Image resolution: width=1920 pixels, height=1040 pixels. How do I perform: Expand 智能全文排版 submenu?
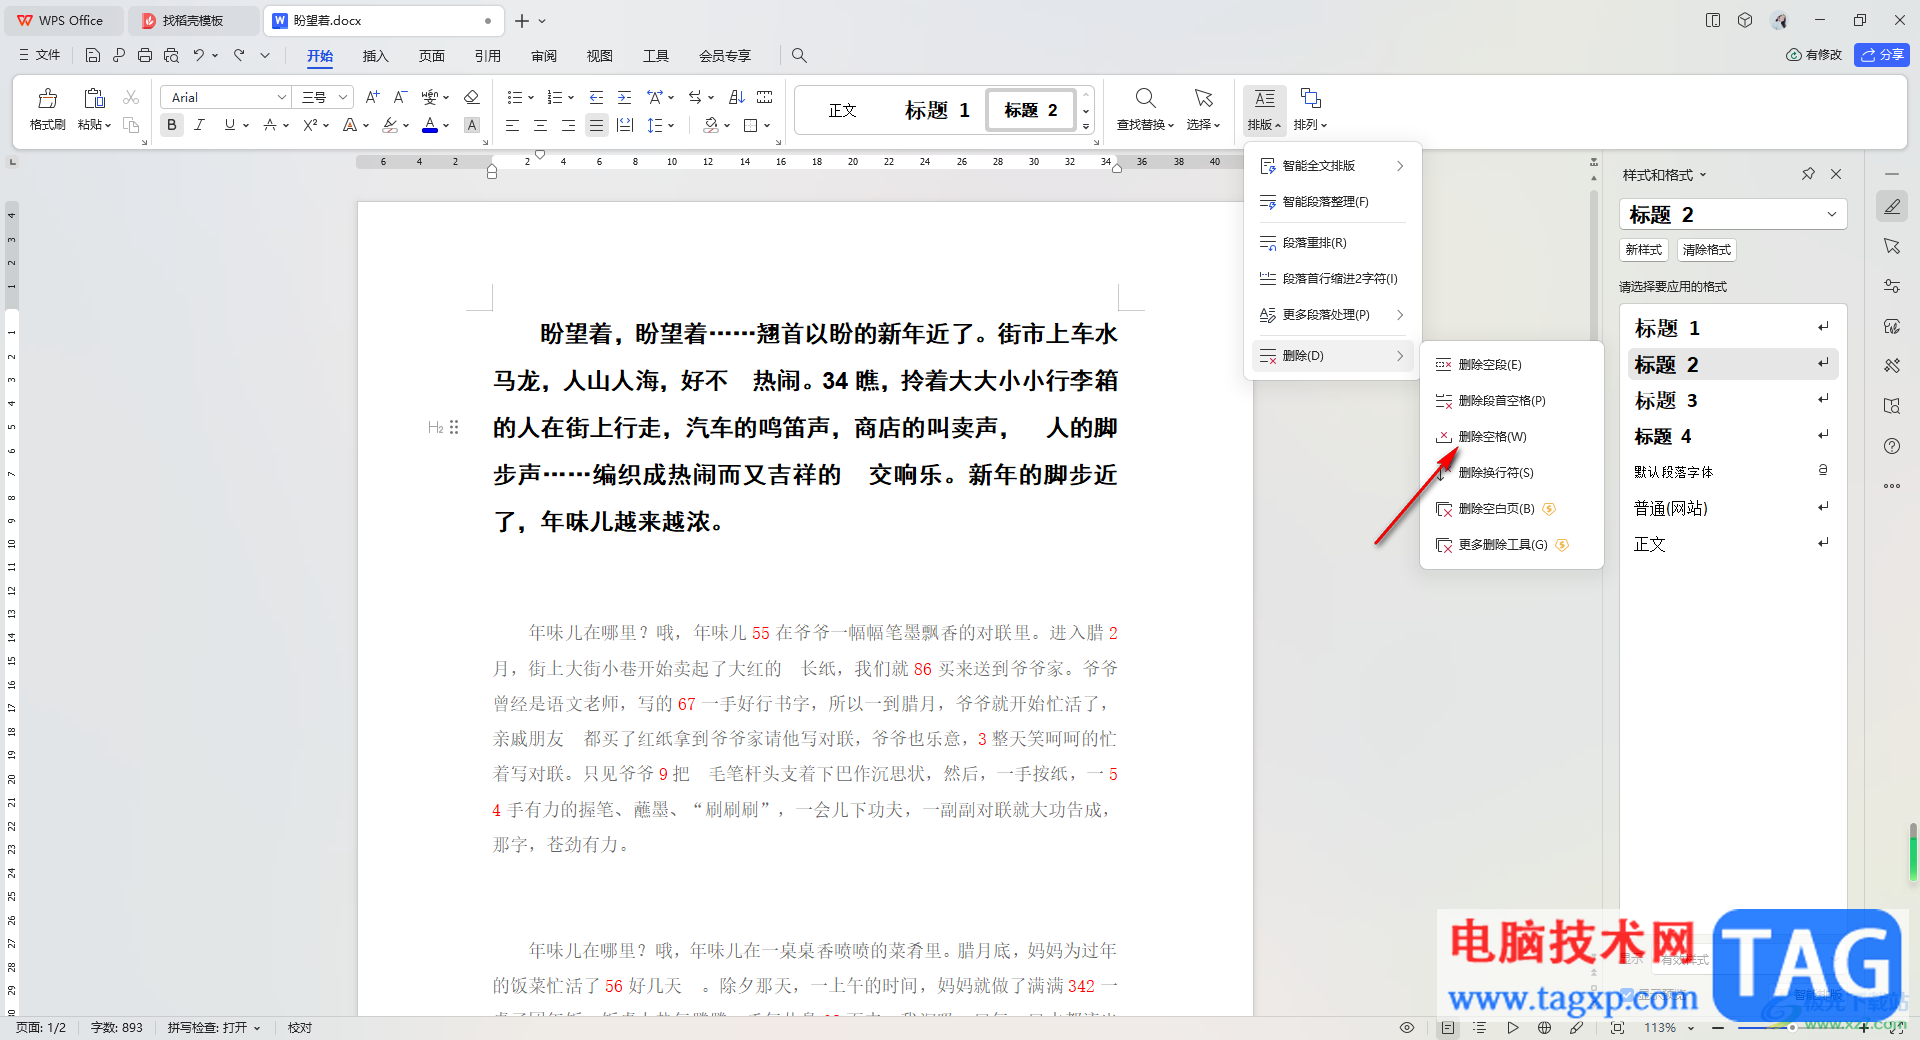tap(1332, 166)
